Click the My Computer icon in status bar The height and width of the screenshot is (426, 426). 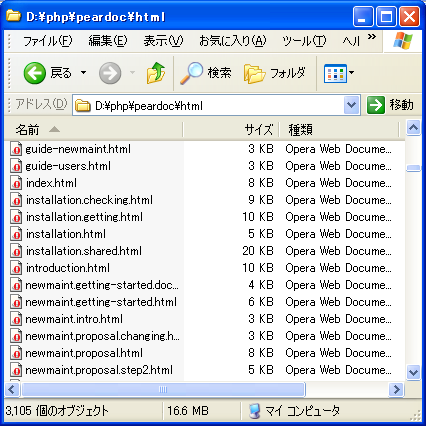[x=255, y=411]
